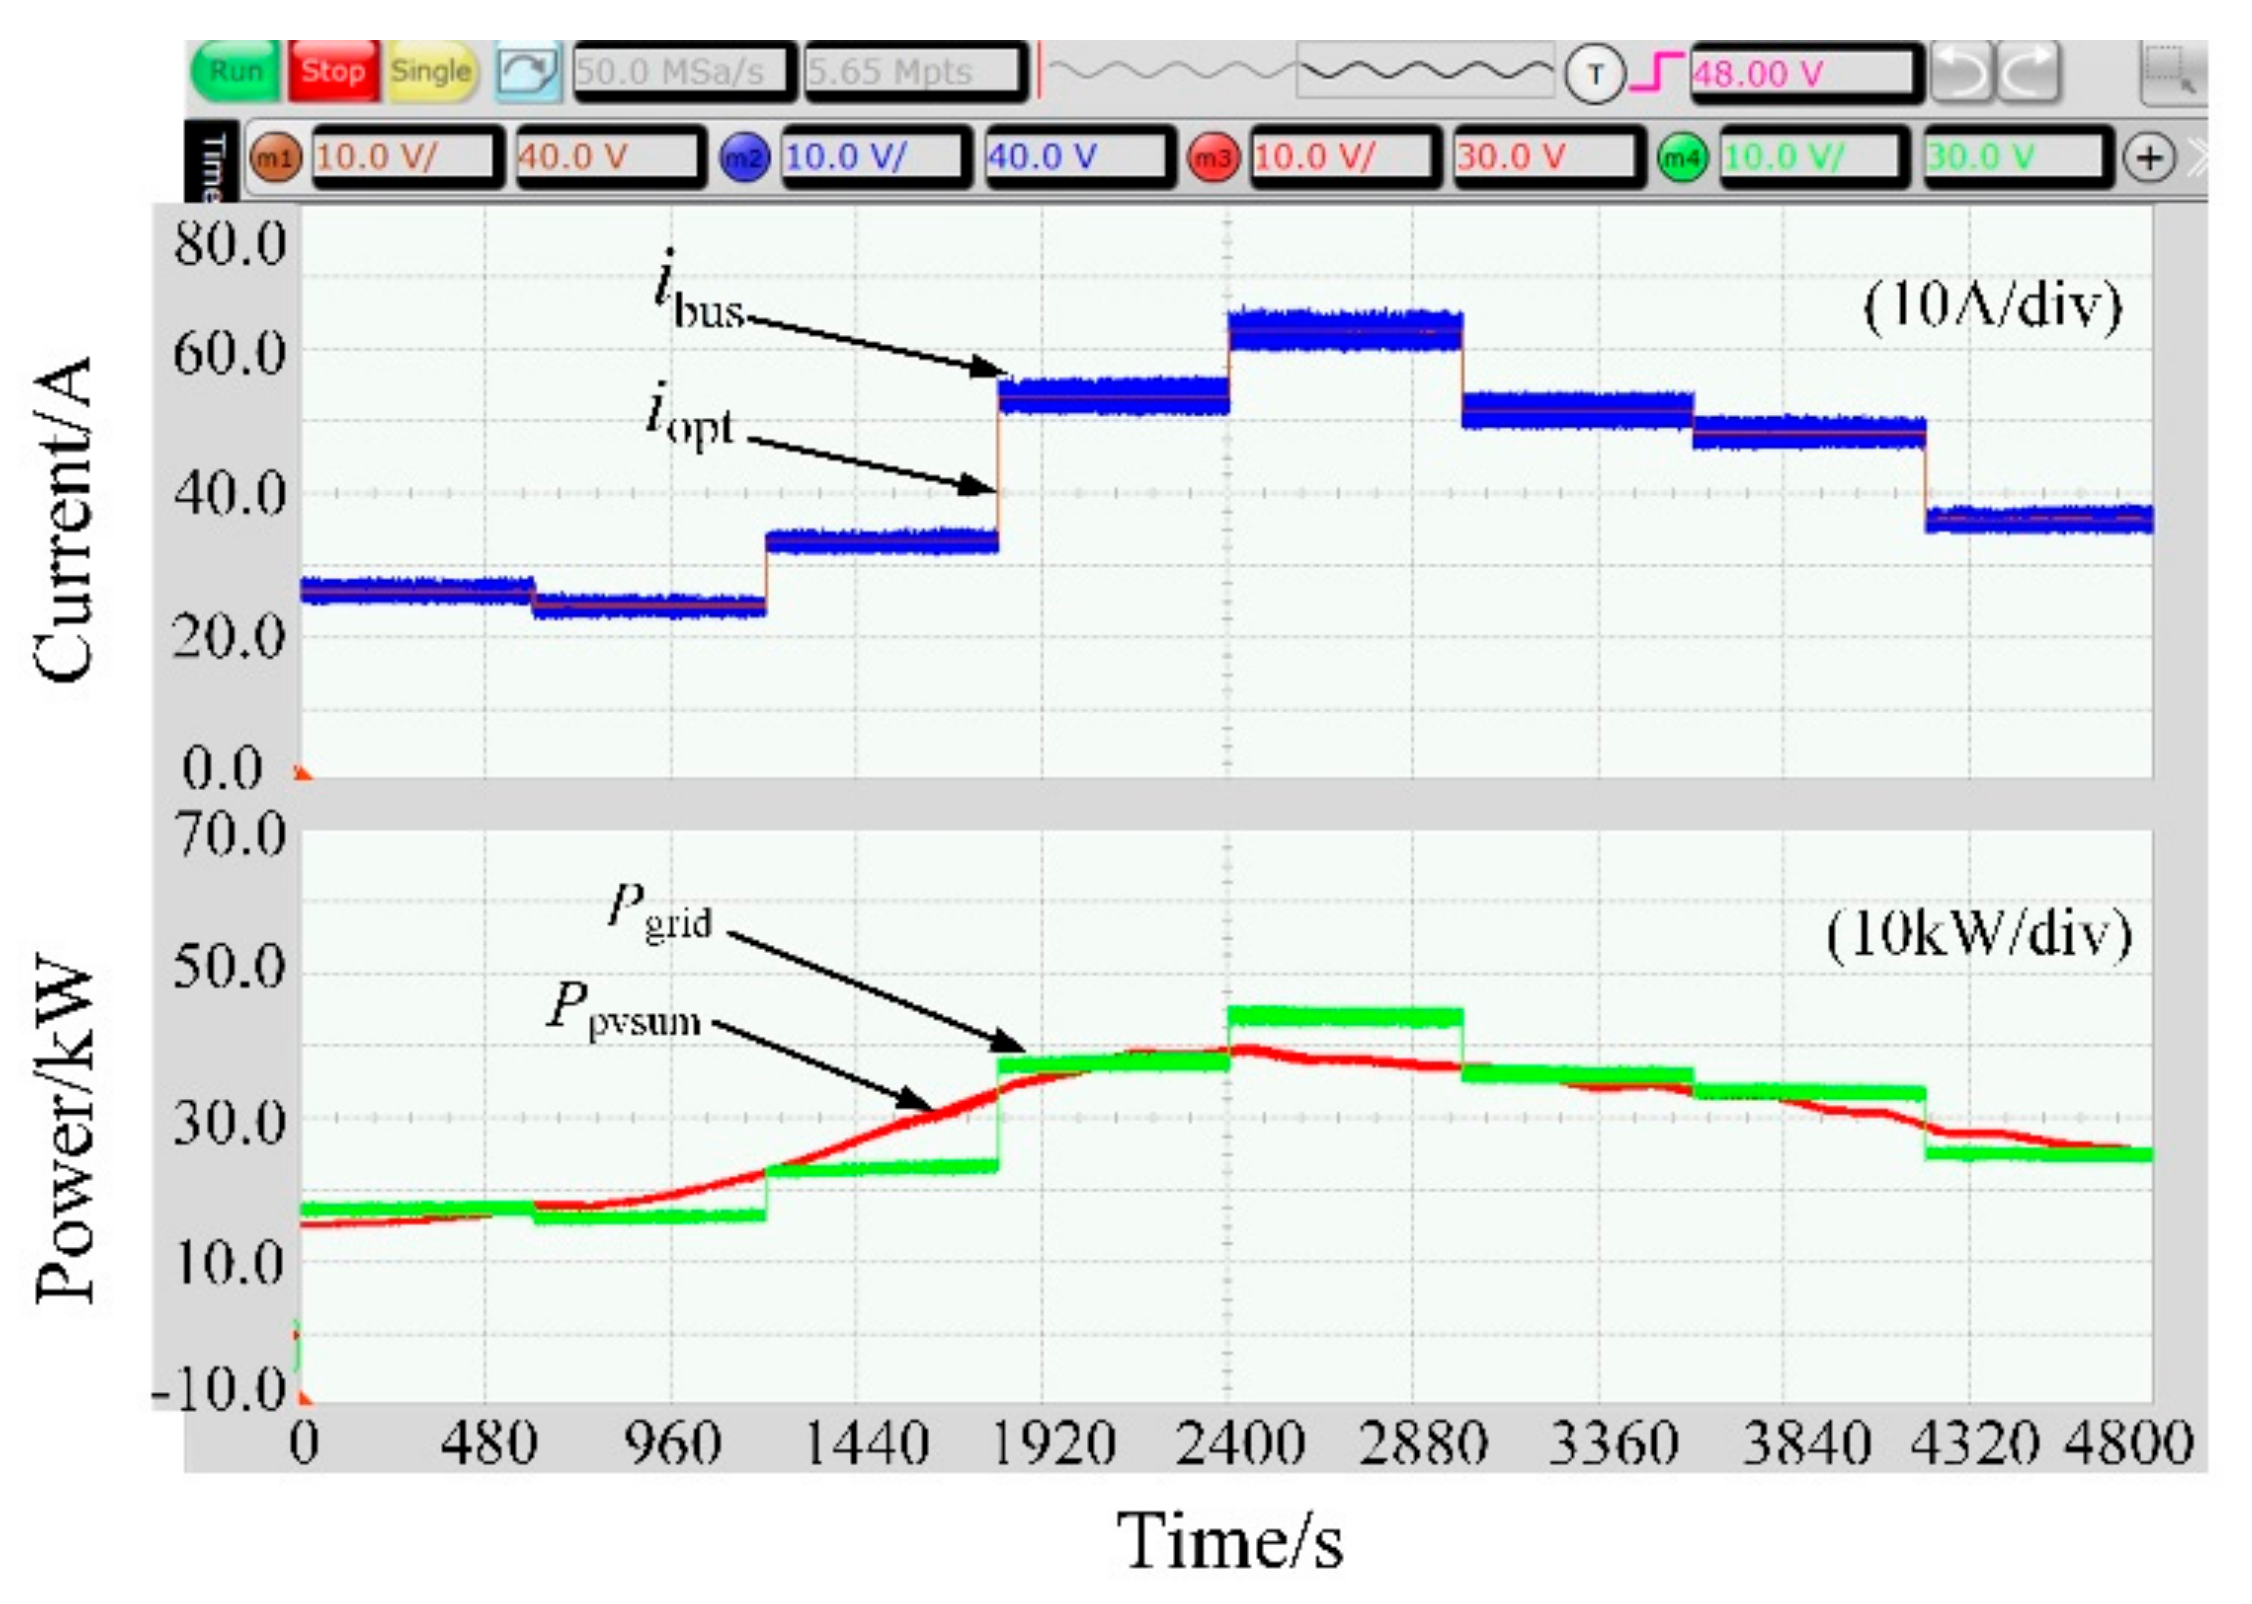Click the yellow Single acquisition button

coord(431,72)
